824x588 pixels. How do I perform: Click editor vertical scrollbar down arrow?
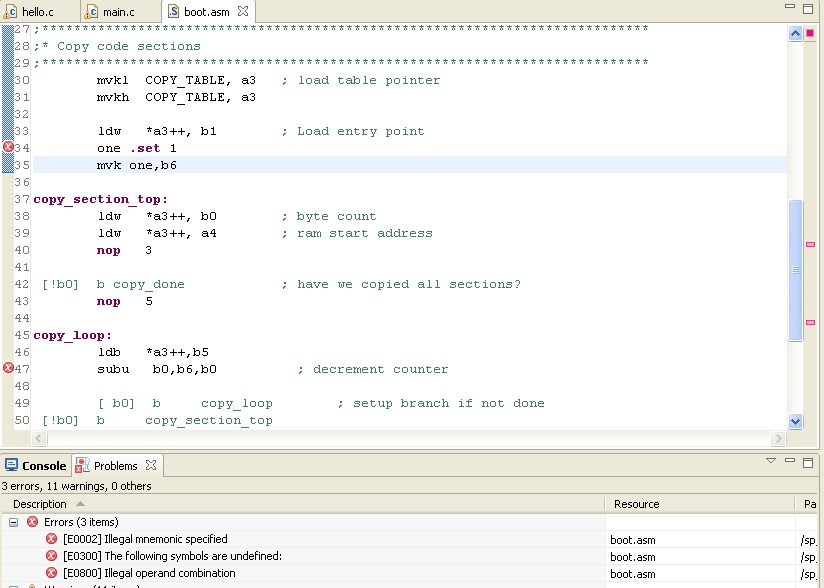795,421
